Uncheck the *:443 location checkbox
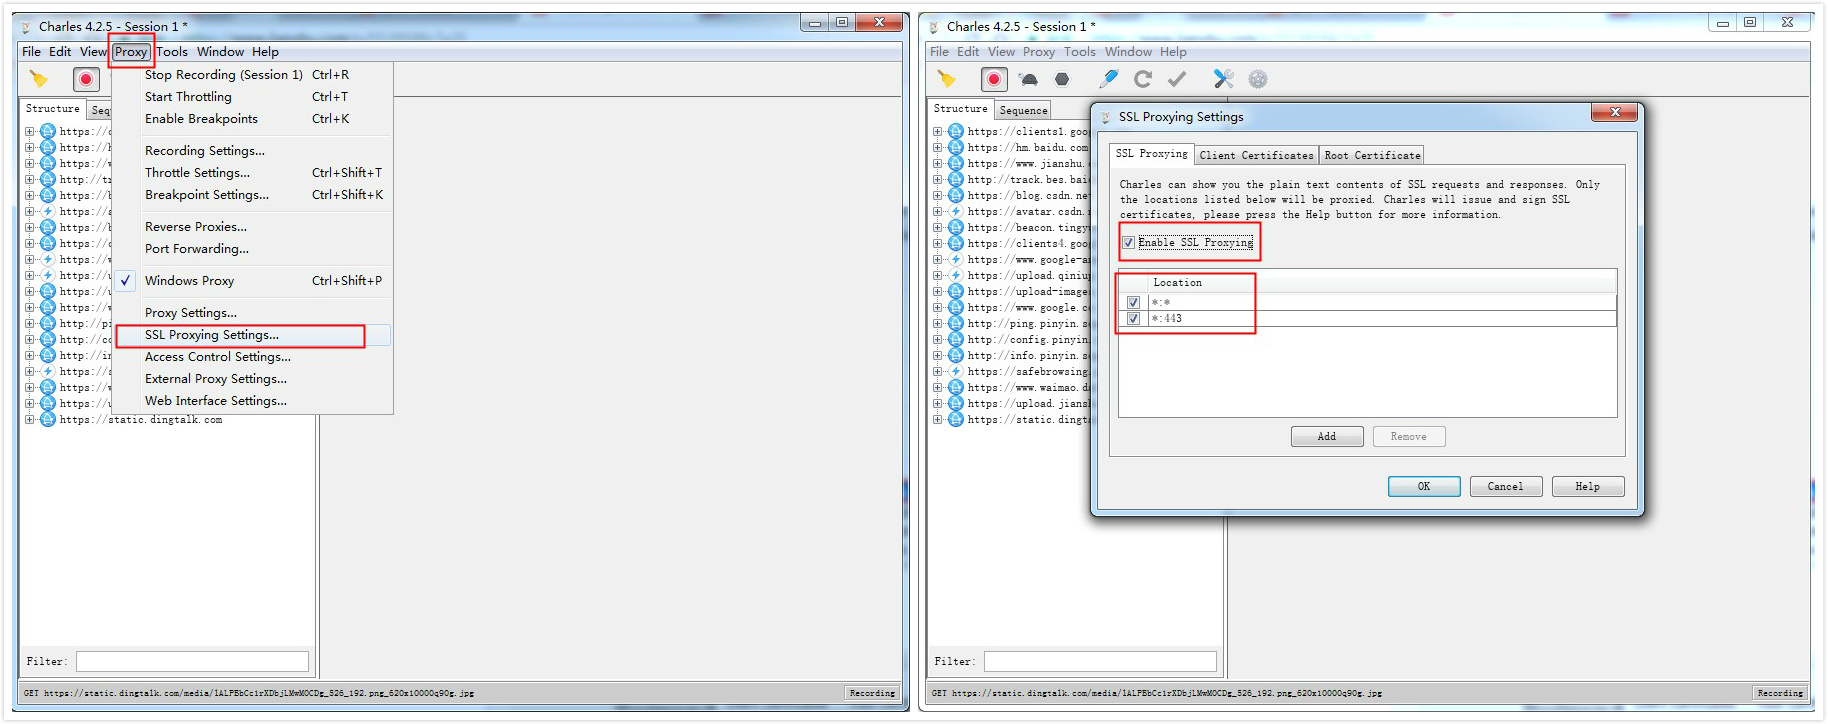1828x724 pixels. click(x=1133, y=318)
